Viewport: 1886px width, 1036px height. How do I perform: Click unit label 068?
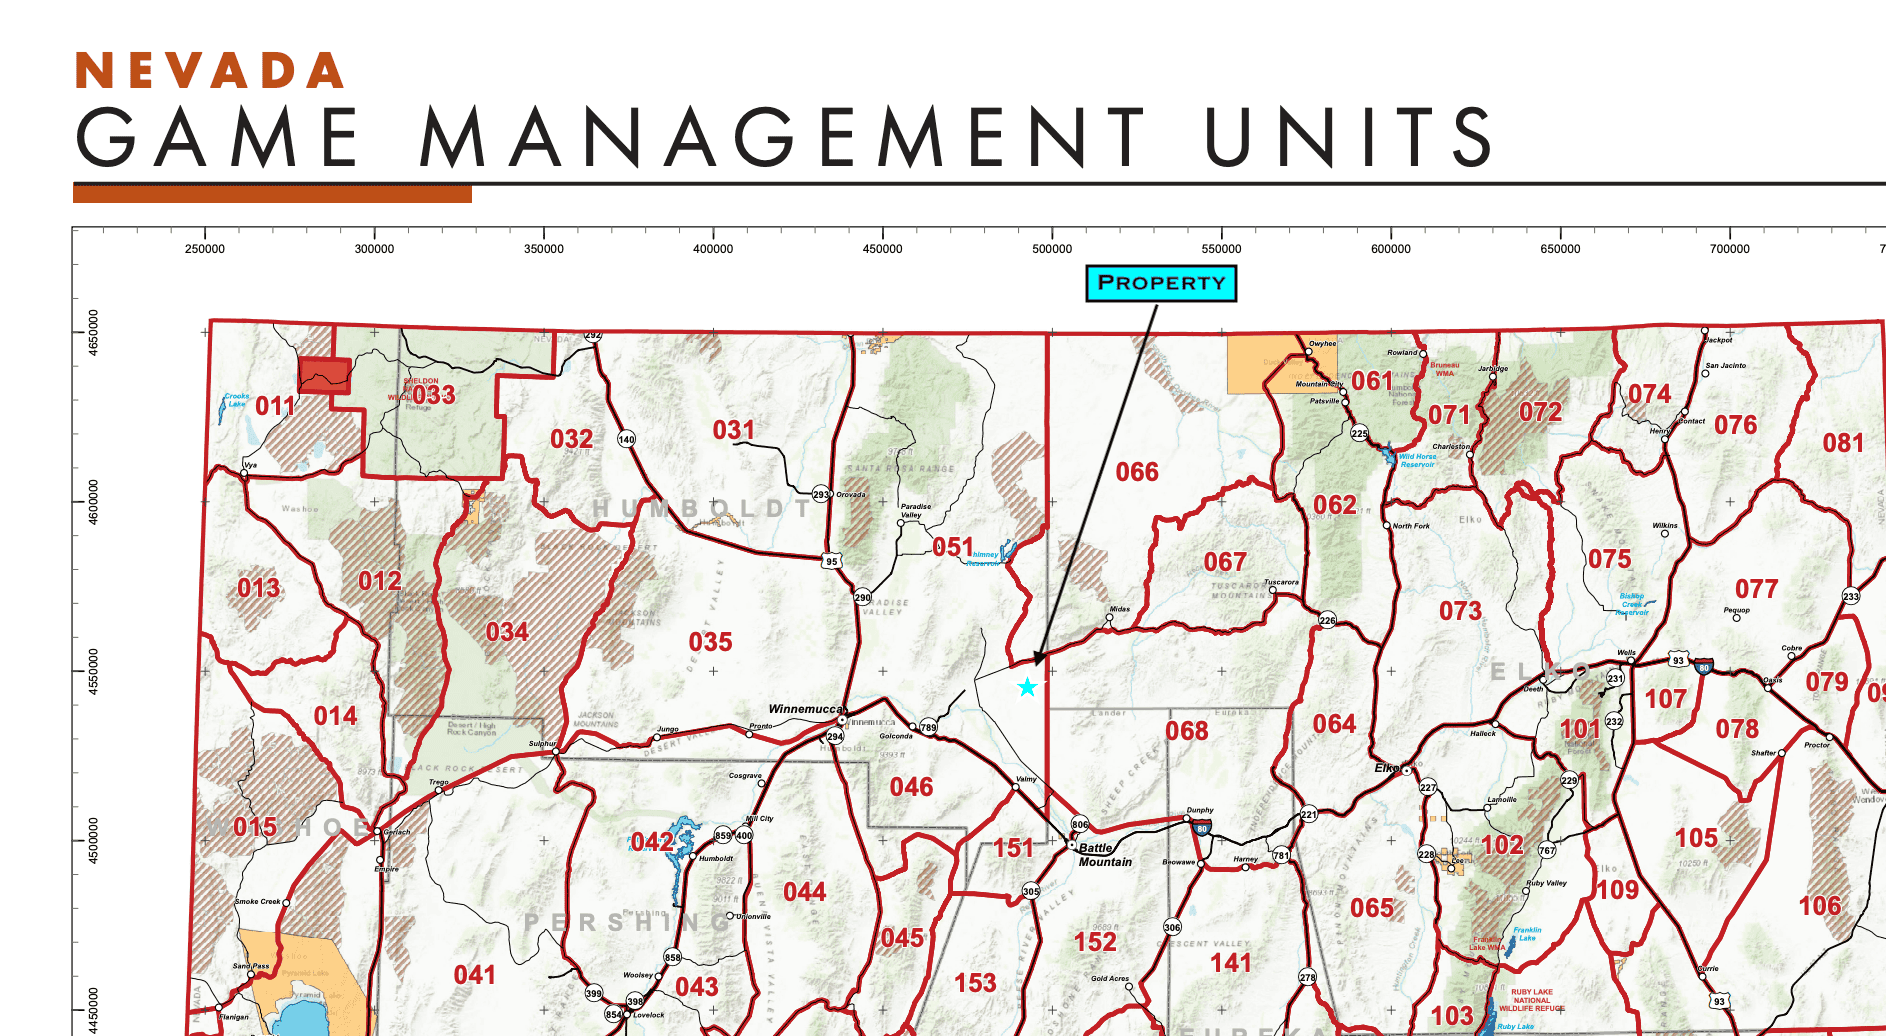click(x=1187, y=731)
